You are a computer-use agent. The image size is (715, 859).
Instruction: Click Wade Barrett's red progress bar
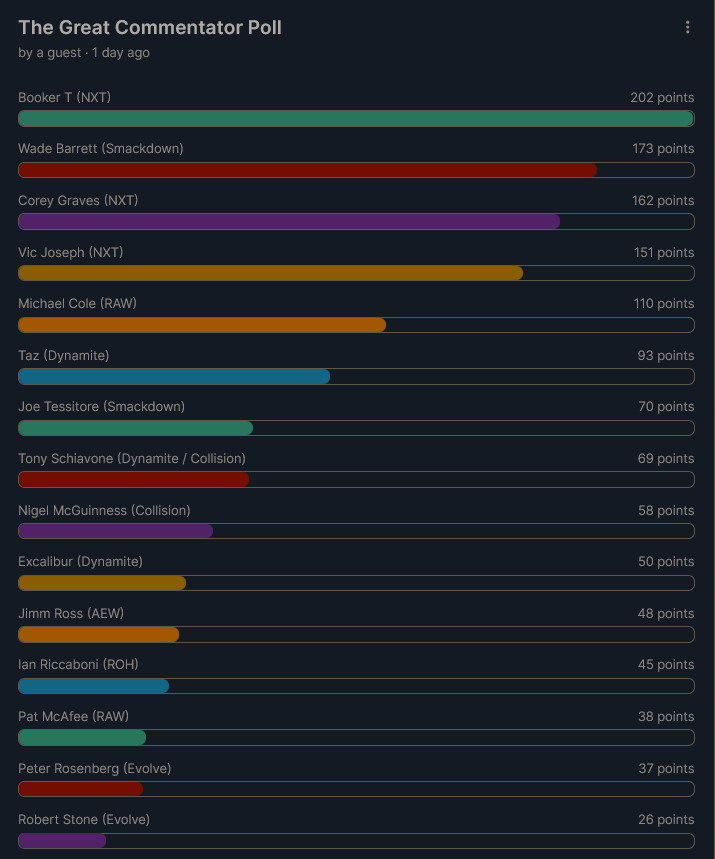click(308, 170)
